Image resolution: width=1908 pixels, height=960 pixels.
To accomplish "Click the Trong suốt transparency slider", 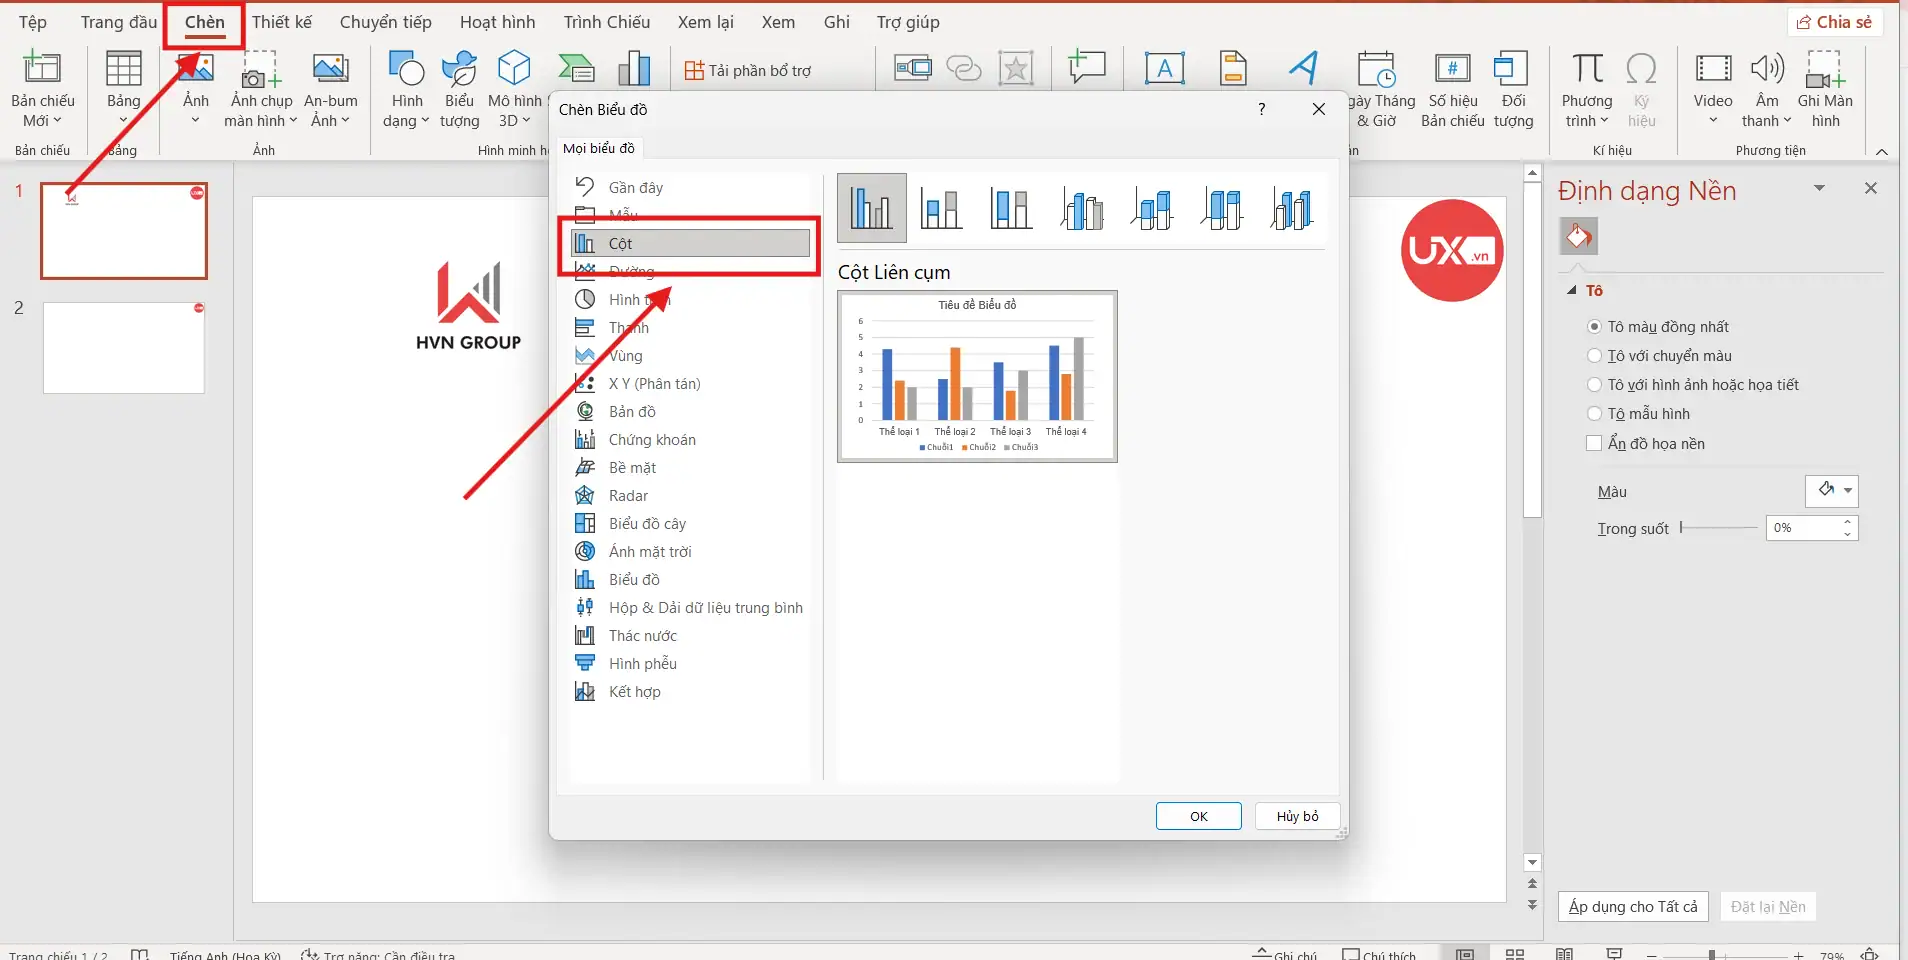I will pos(1719,528).
